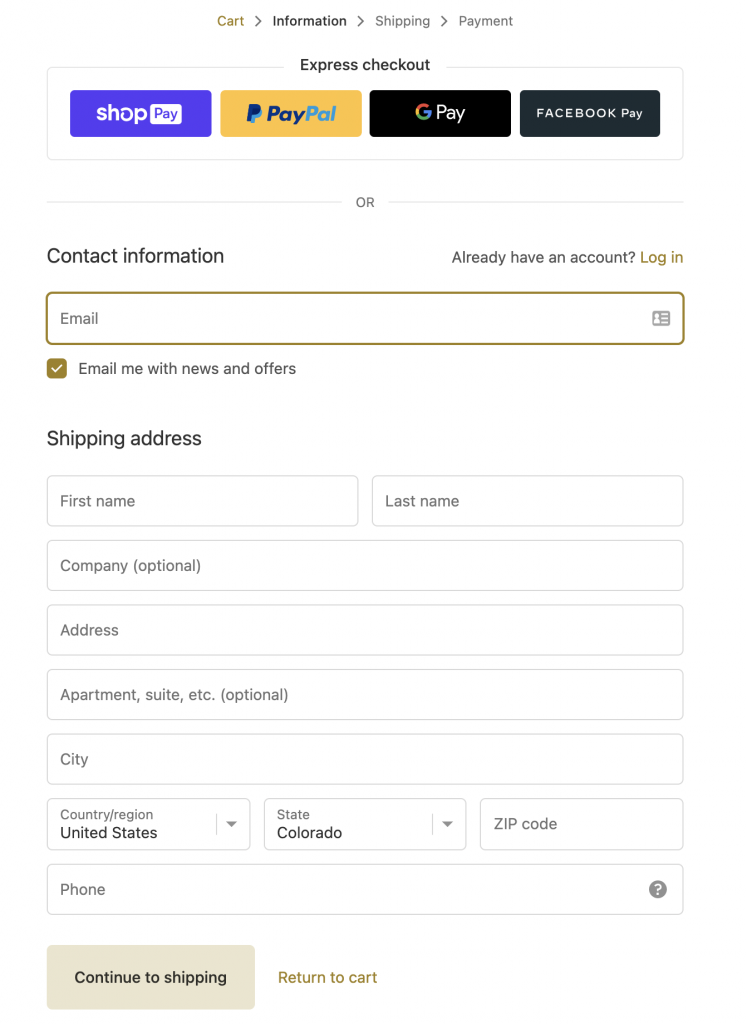
Task: Click Continue to shipping button
Action: [151, 977]
